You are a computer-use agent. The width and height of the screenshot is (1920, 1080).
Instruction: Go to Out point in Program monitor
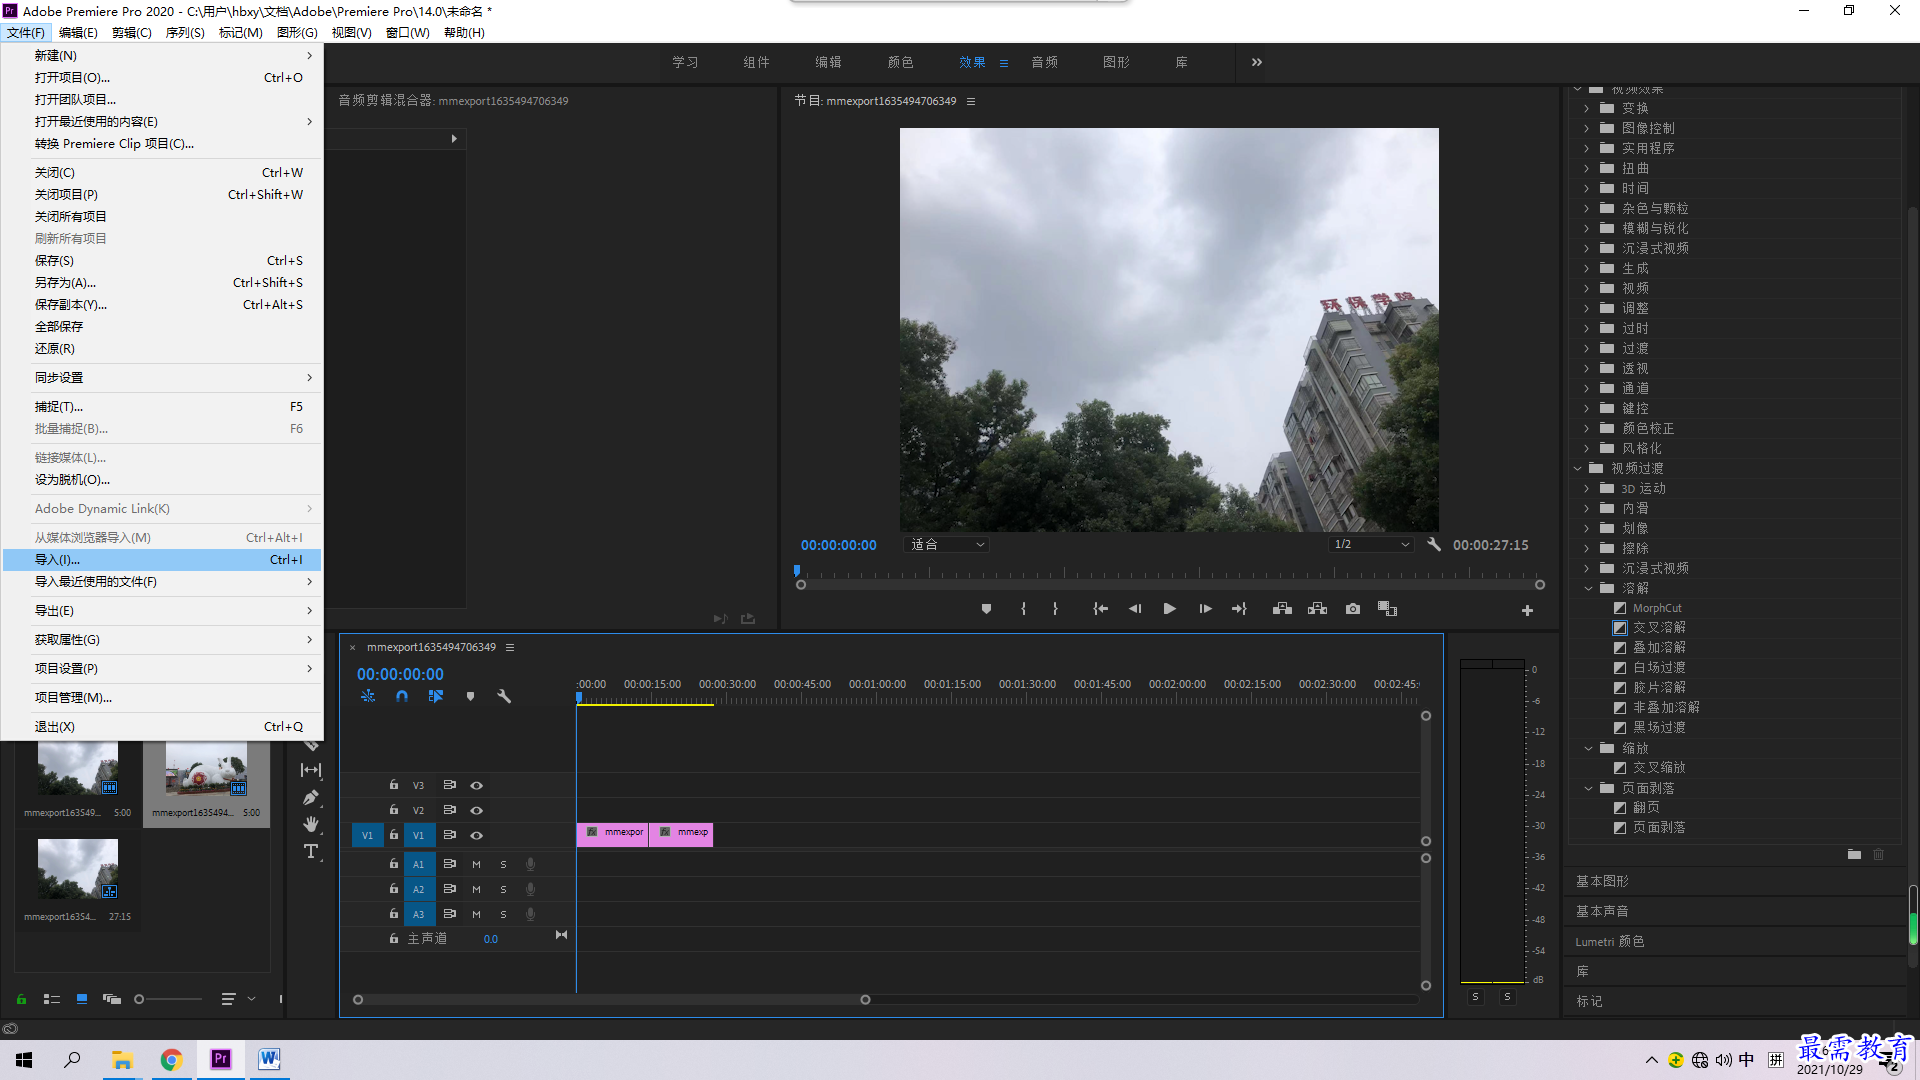point(1239,609)
